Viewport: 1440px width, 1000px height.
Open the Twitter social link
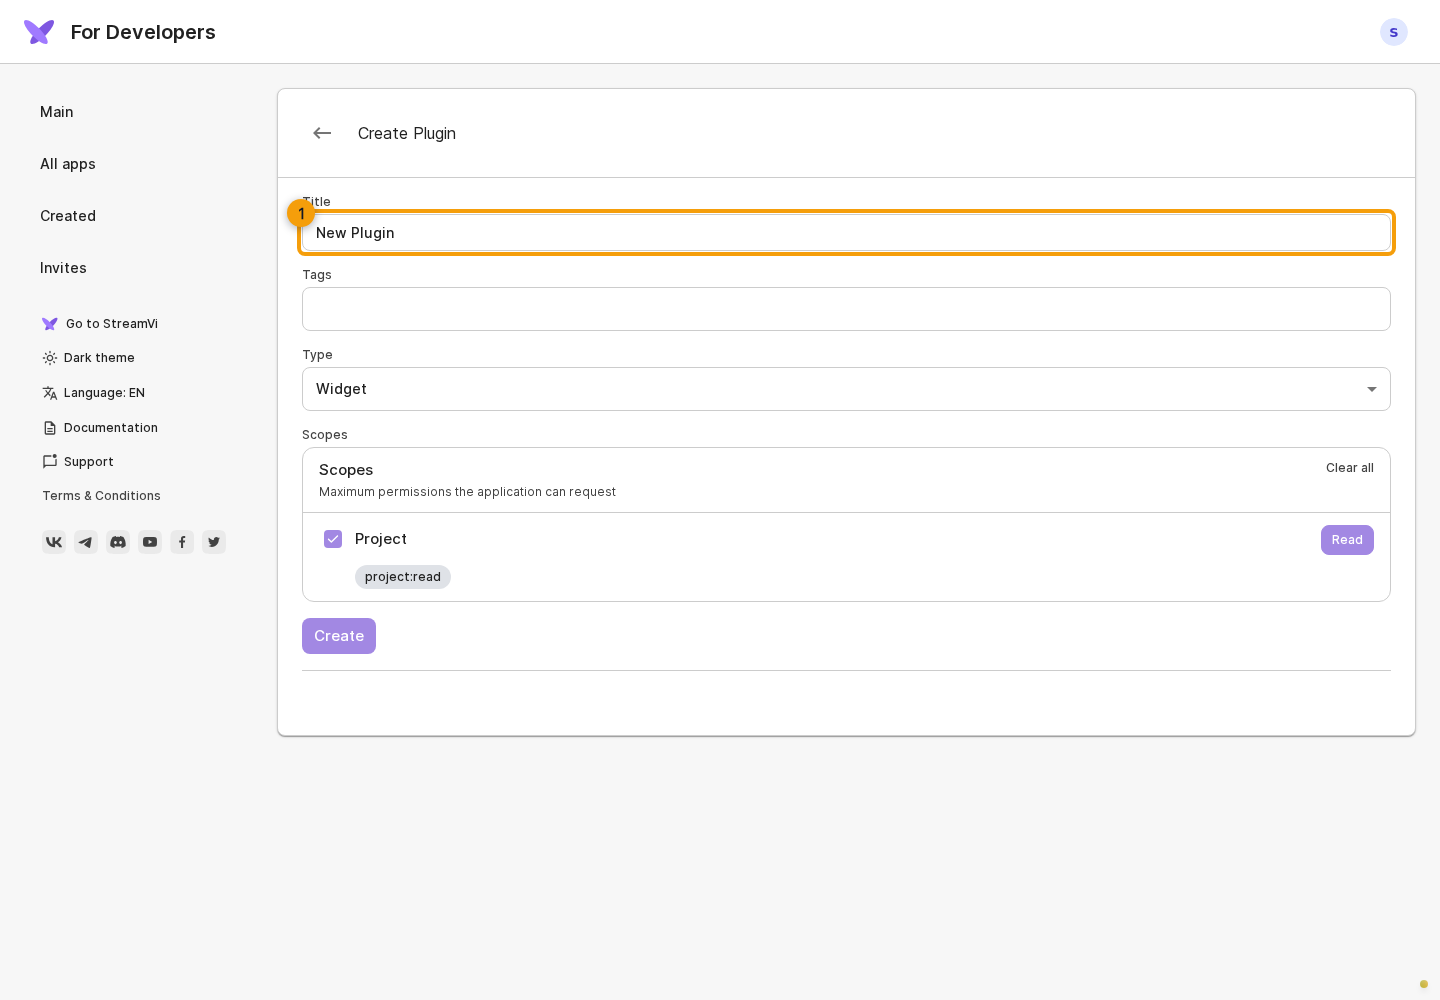tap(214, 542)
